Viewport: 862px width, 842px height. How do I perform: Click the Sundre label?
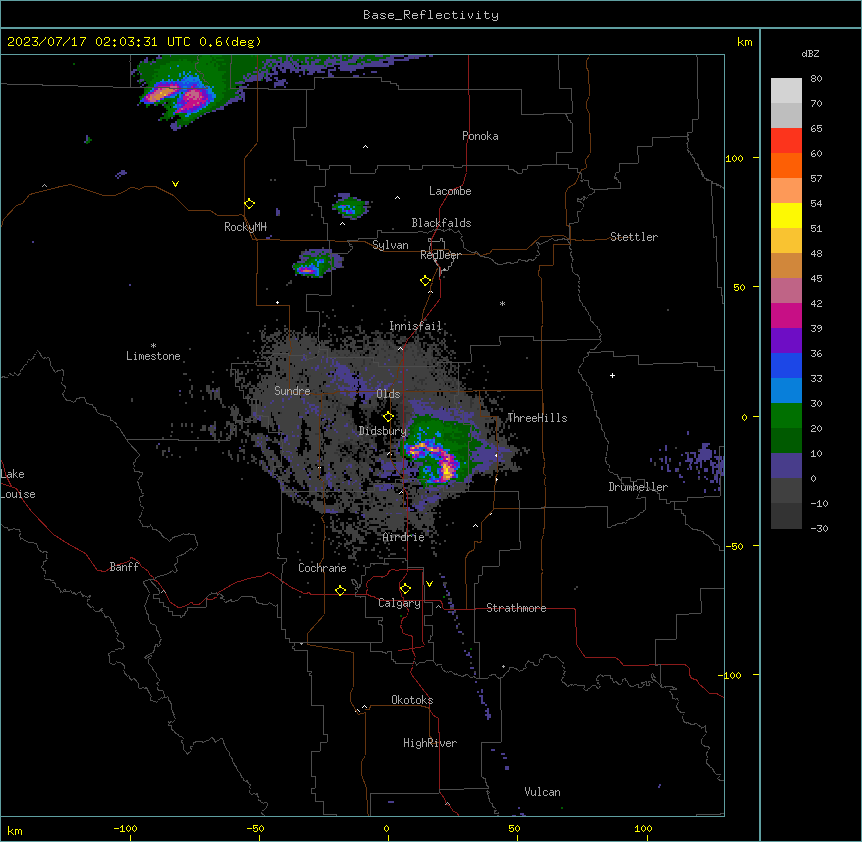point(292,391)
